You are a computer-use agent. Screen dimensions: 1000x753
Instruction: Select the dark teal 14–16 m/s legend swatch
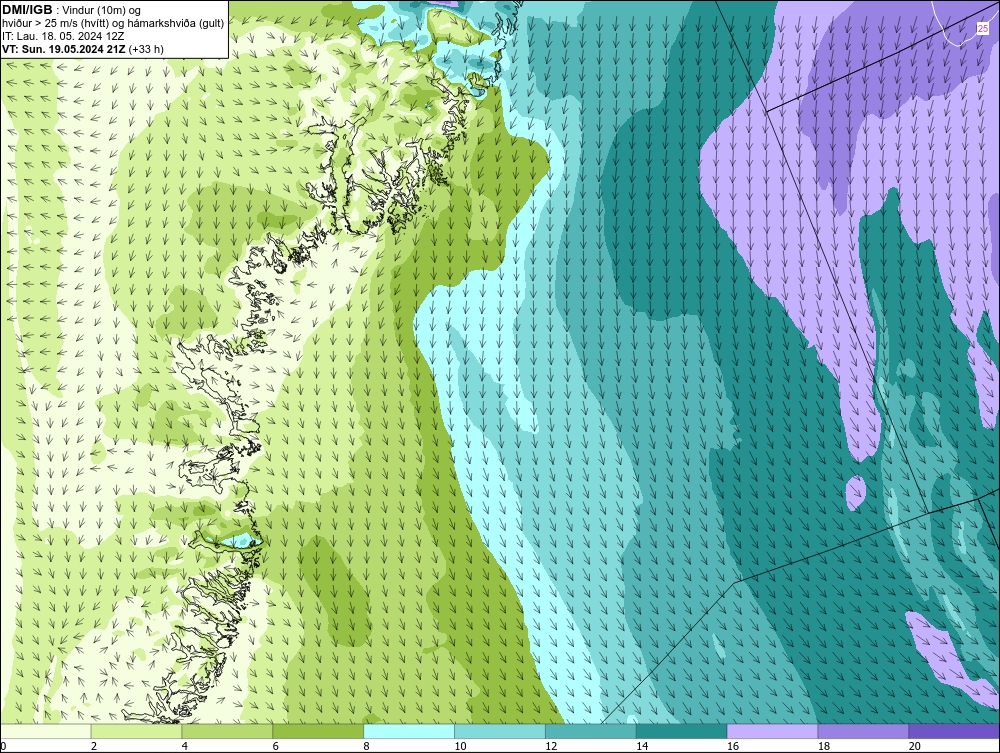pos(682,731)
